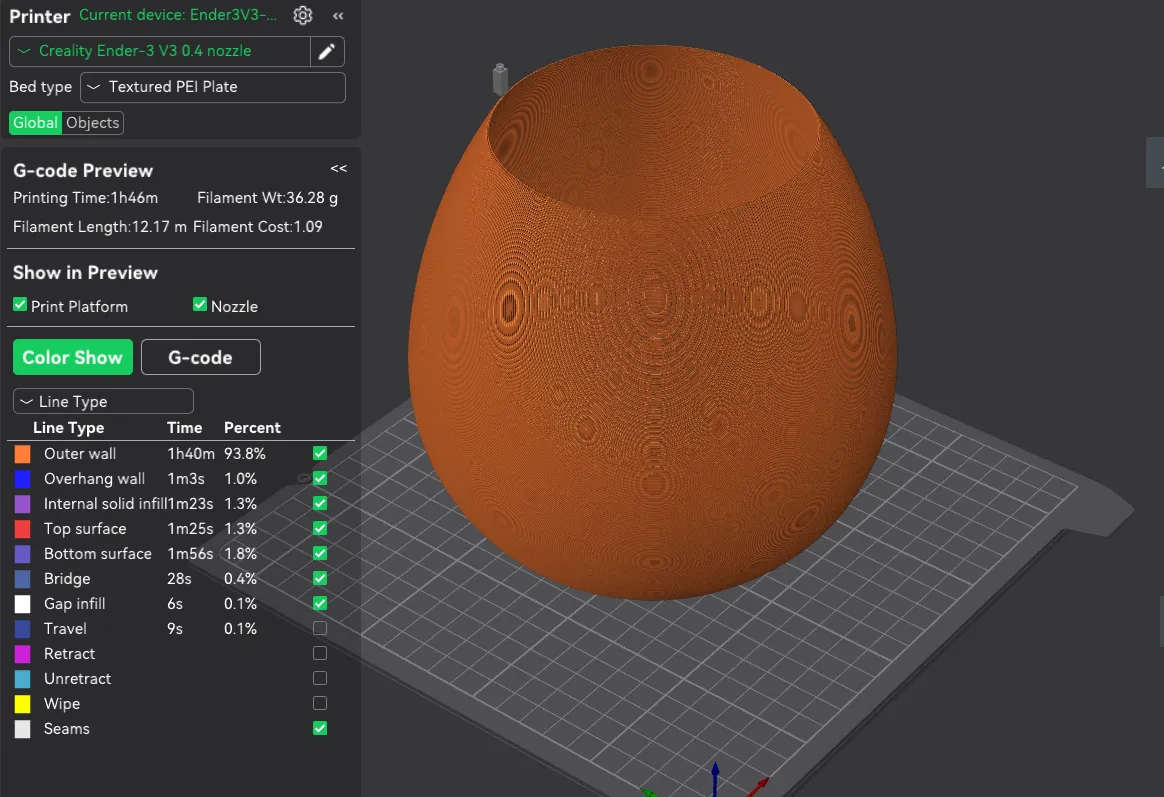Screen dimensions: 1164x797
Task: Collapse the G-code Preview panel
Action: tap(339, 168)
